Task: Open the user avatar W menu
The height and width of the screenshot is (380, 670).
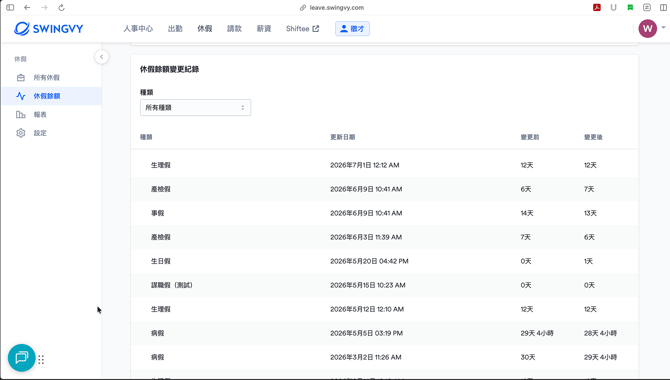Action: coord(648,29)
